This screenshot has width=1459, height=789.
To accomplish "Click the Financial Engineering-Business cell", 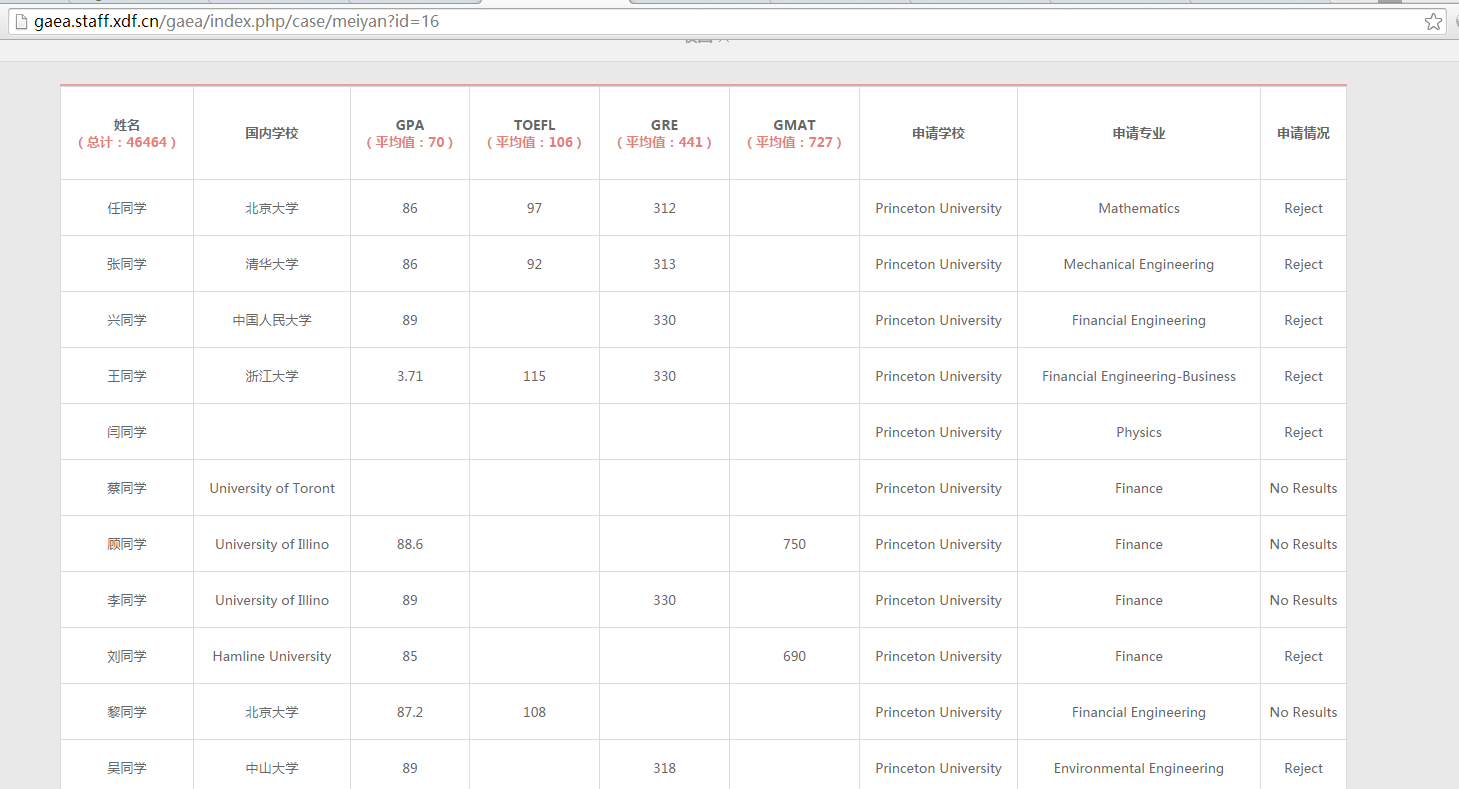I will pyautogui.click(x=1139, y=376).
